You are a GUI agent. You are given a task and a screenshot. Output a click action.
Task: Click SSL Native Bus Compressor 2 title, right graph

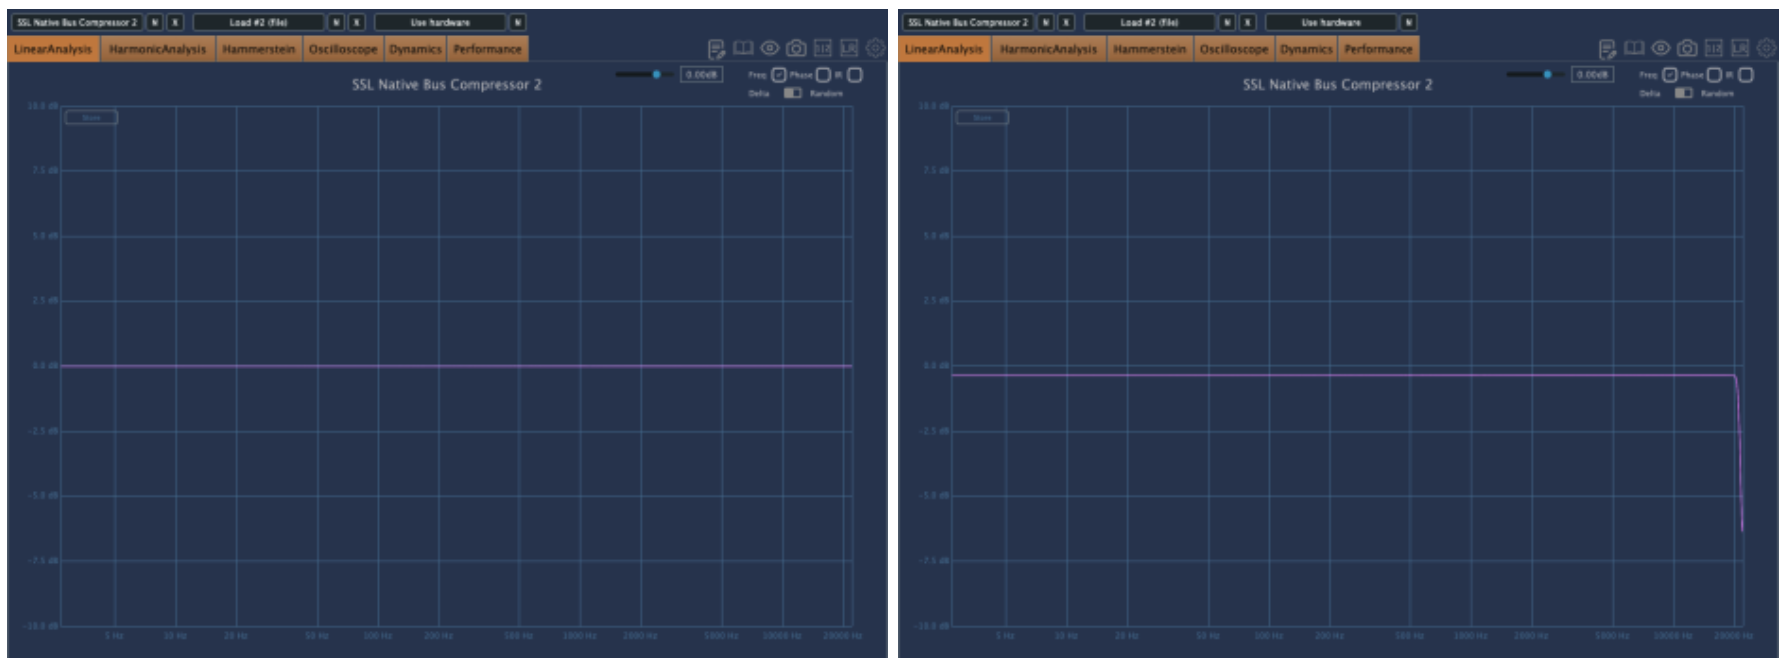tap(1338, 85)
